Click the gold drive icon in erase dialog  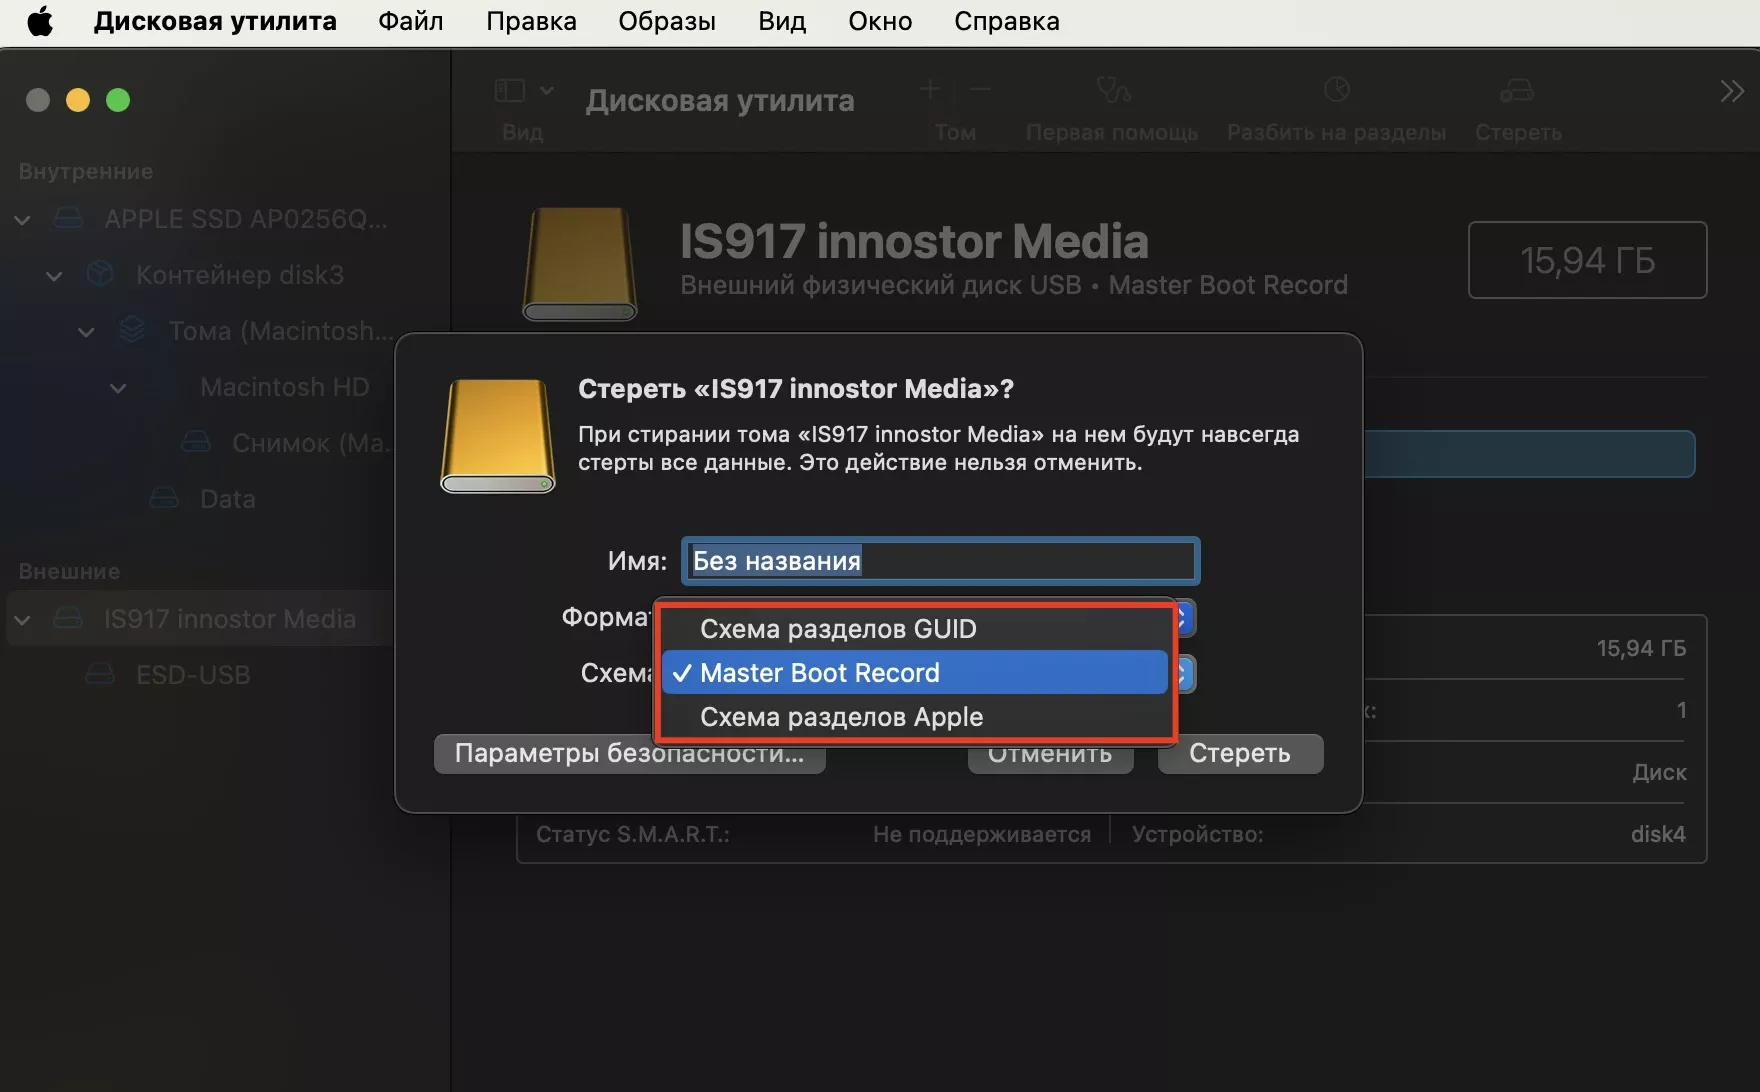coord(498,436)
